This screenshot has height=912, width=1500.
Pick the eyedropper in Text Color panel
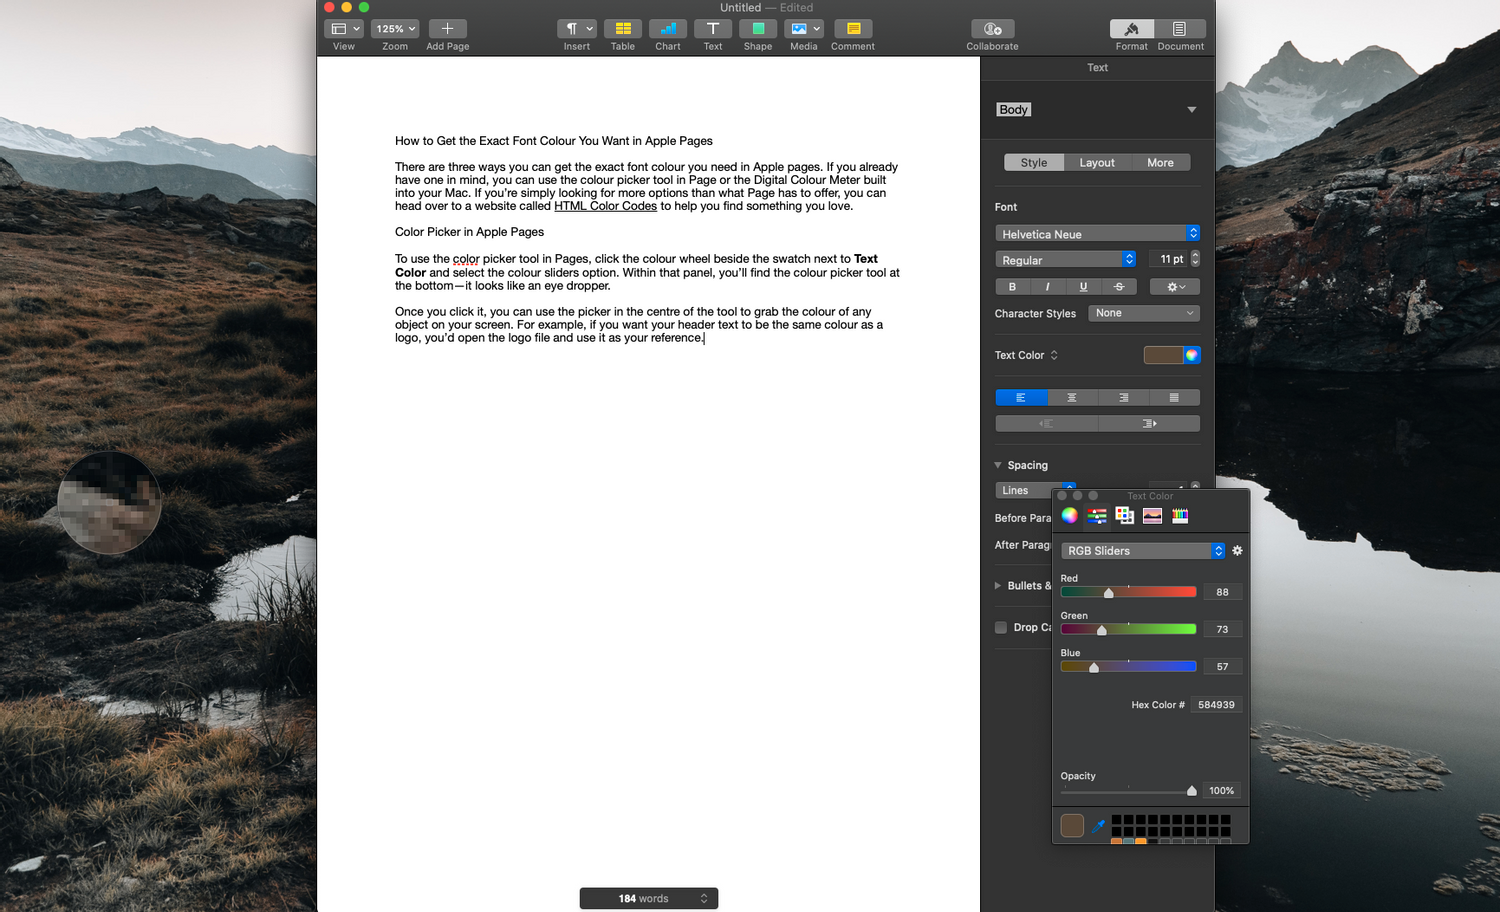1098,826
